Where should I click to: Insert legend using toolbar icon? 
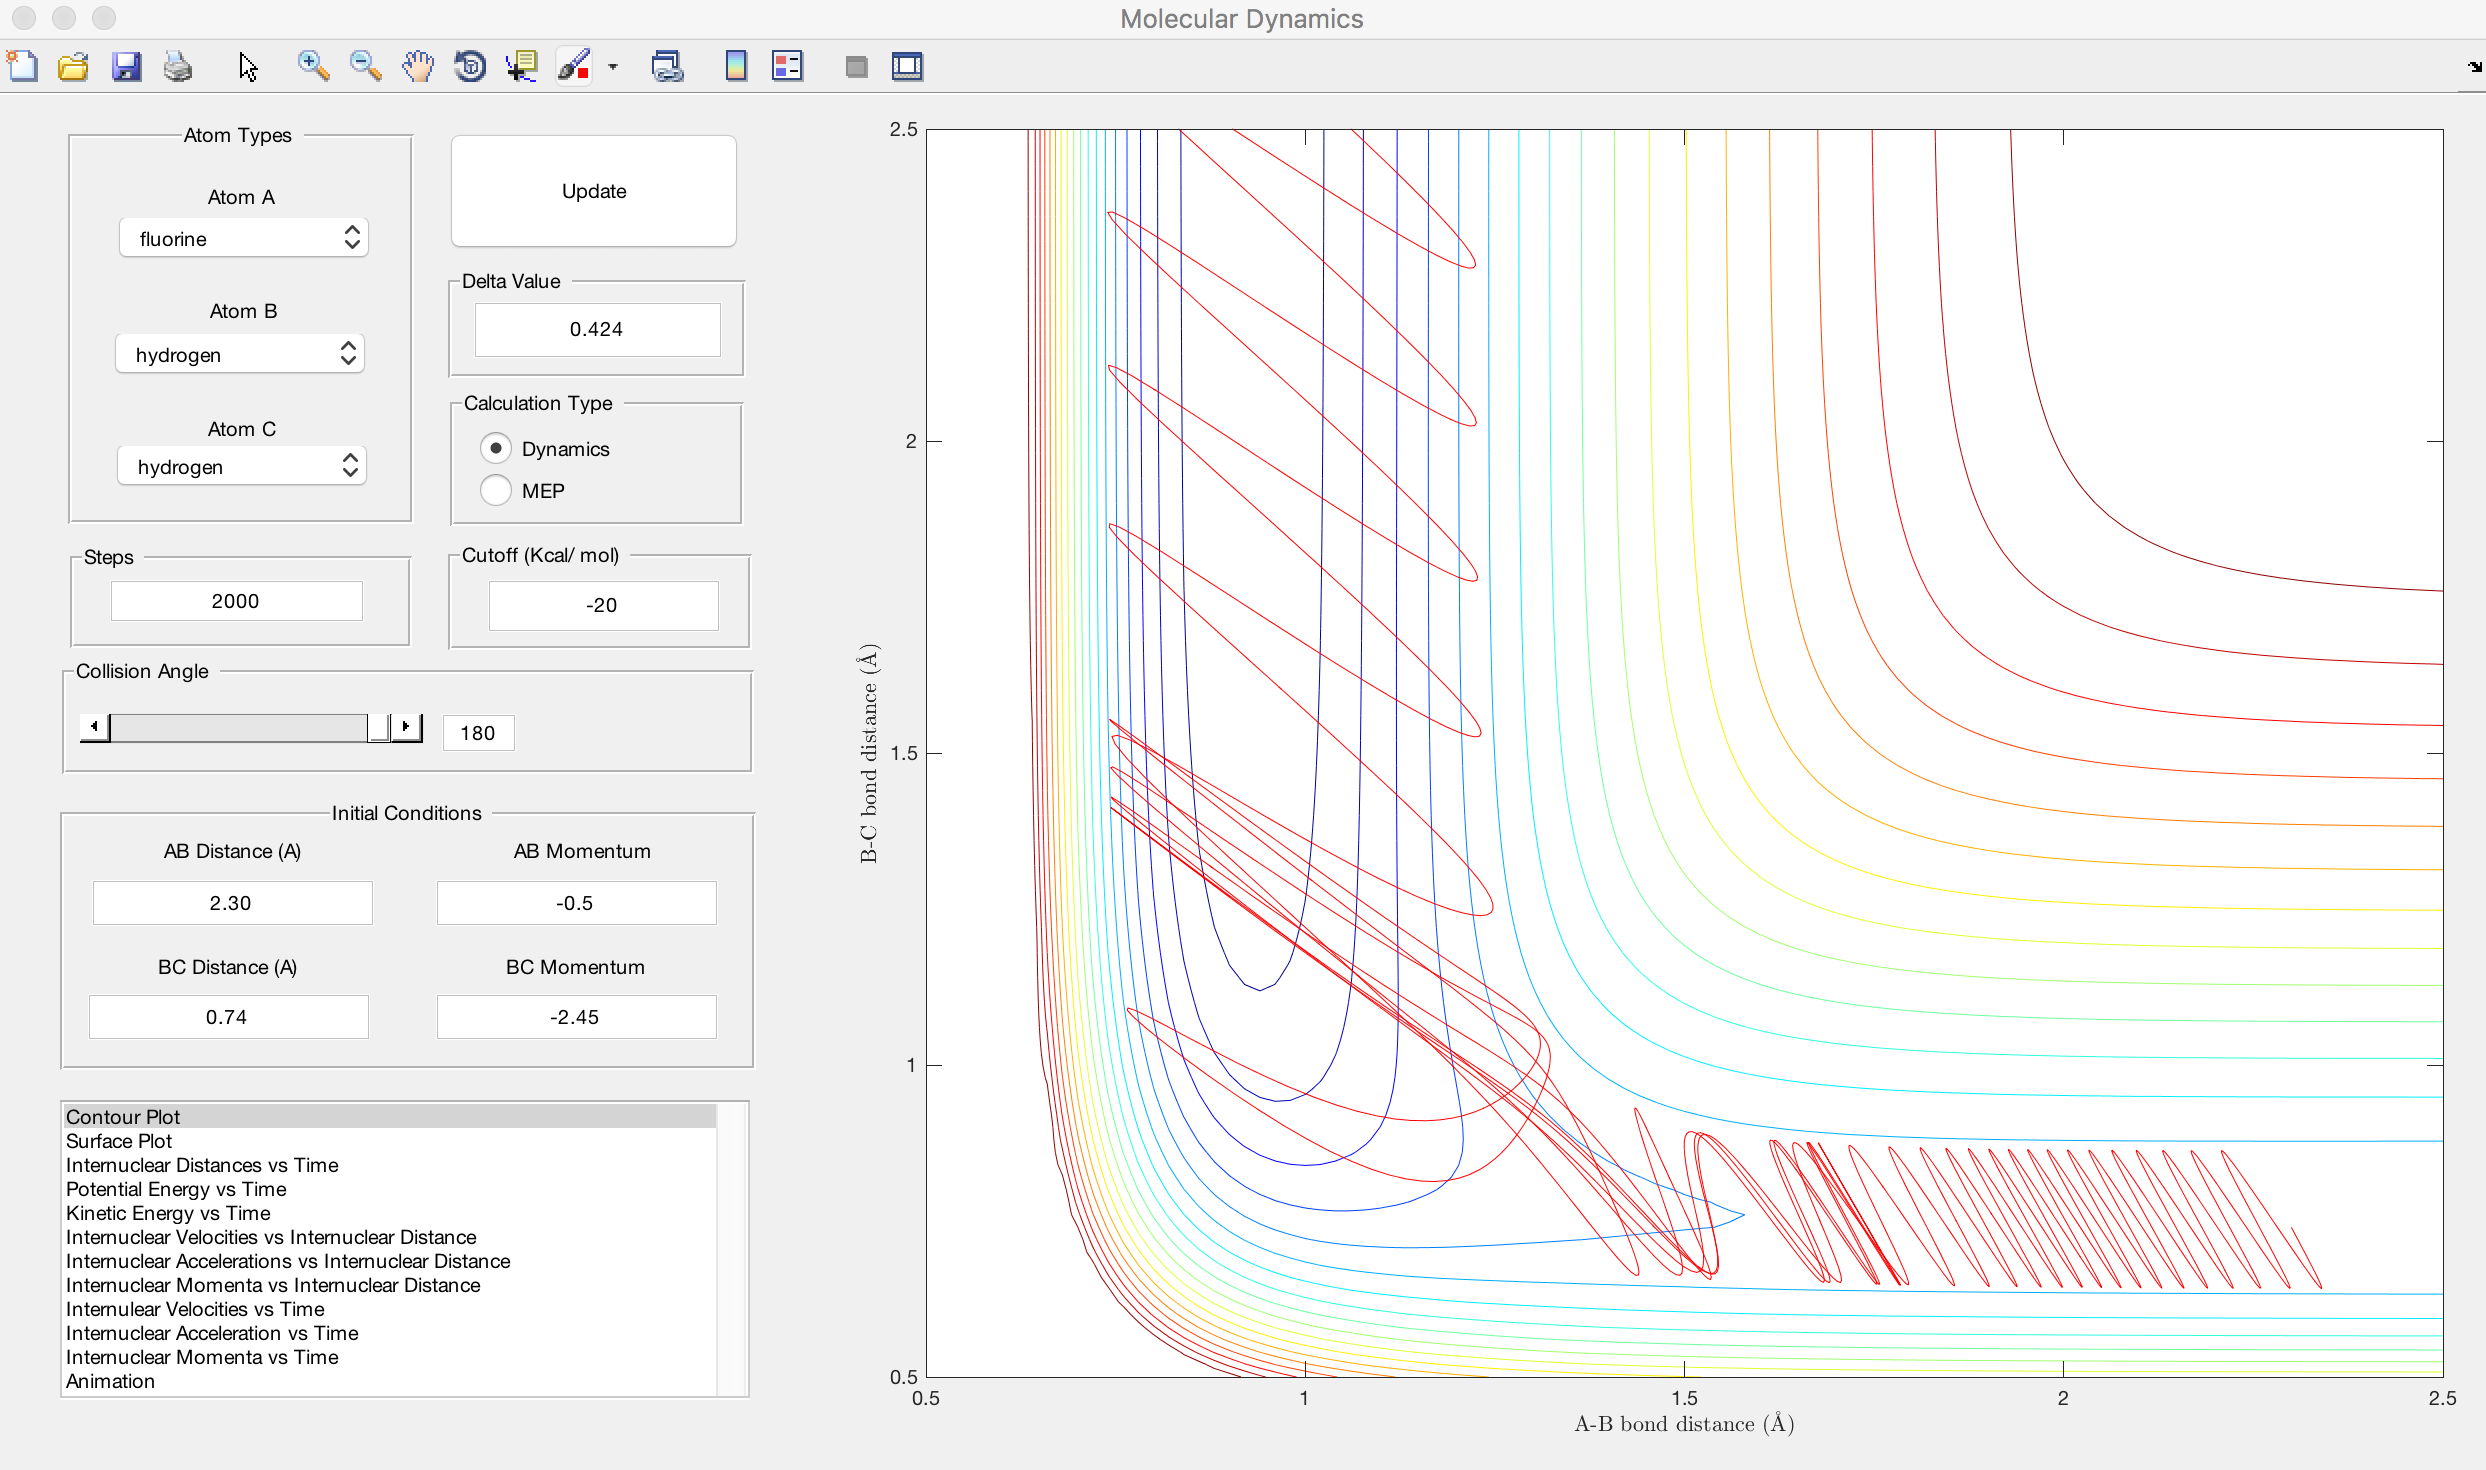pos(787,67)
